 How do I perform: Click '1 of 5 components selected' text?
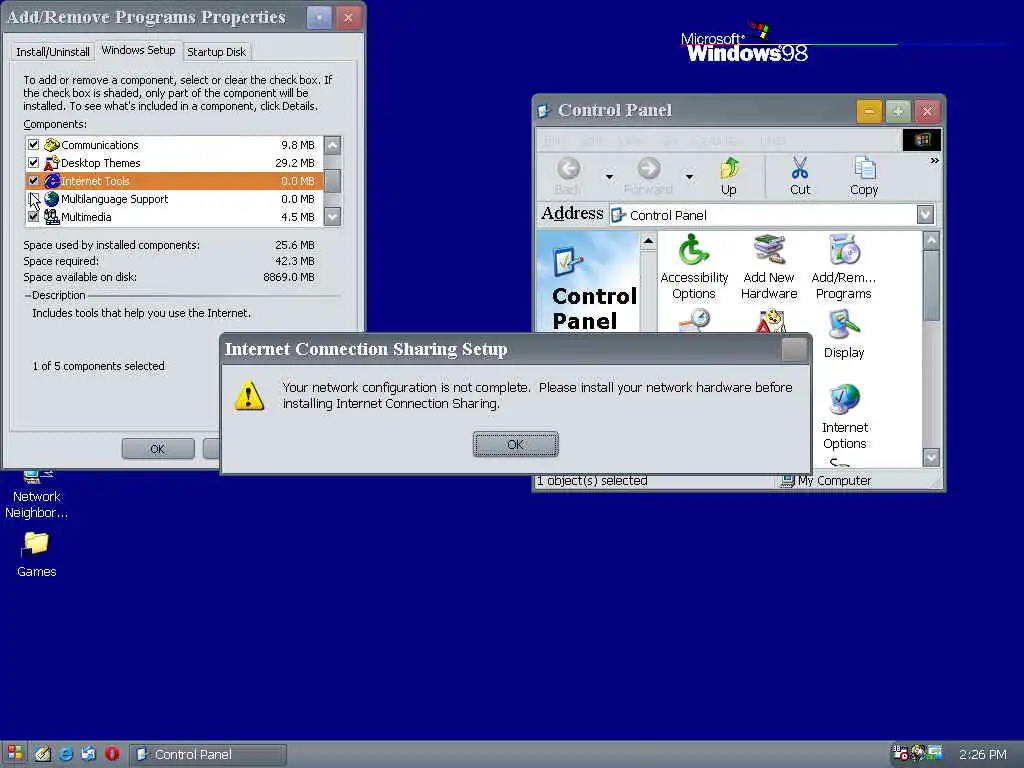(99, 366)
